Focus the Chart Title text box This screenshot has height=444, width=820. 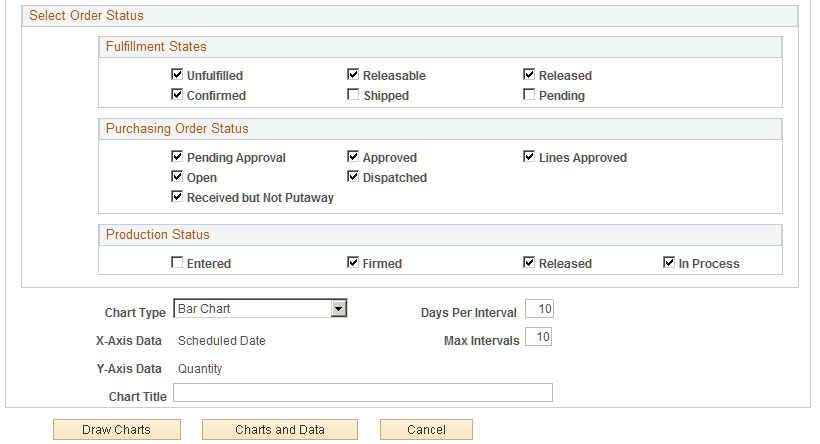coord(362,393)
